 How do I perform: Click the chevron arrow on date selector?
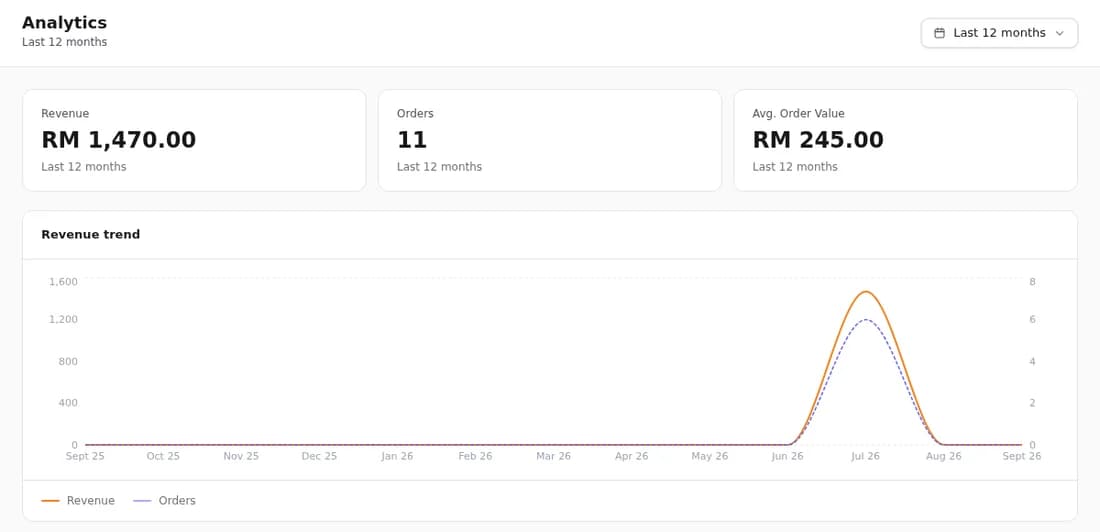click(x=1059, y=33)
